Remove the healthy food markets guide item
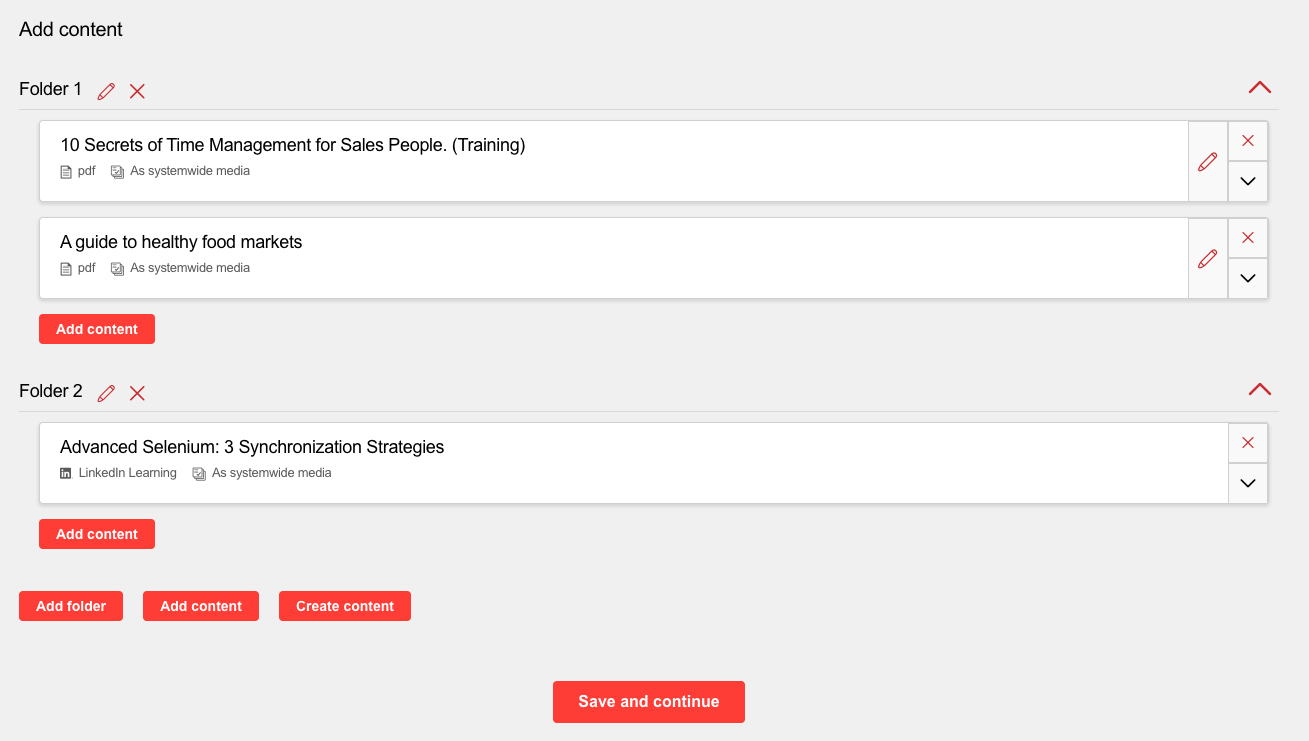This screenshot has width=1309, height=741. pyautogui.click(x=1247, y=238)
